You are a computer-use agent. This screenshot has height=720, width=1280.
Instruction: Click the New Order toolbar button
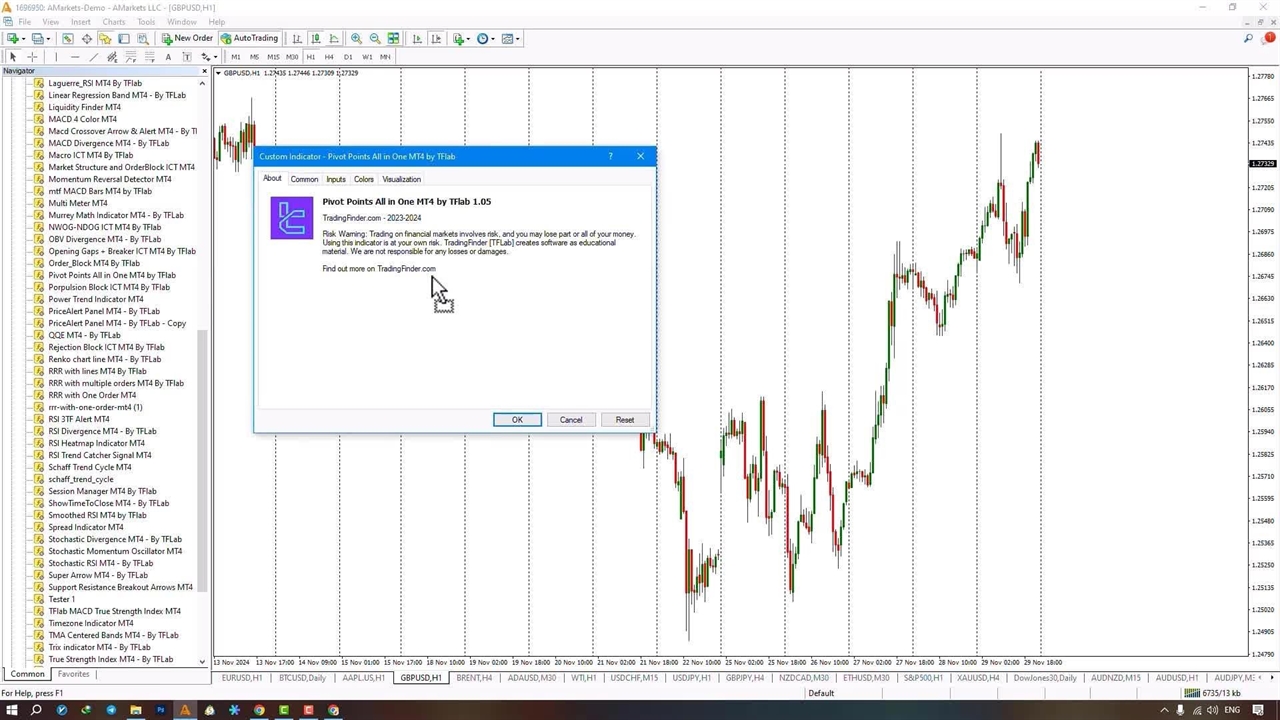pyautogui.click(x=186, y=38)
